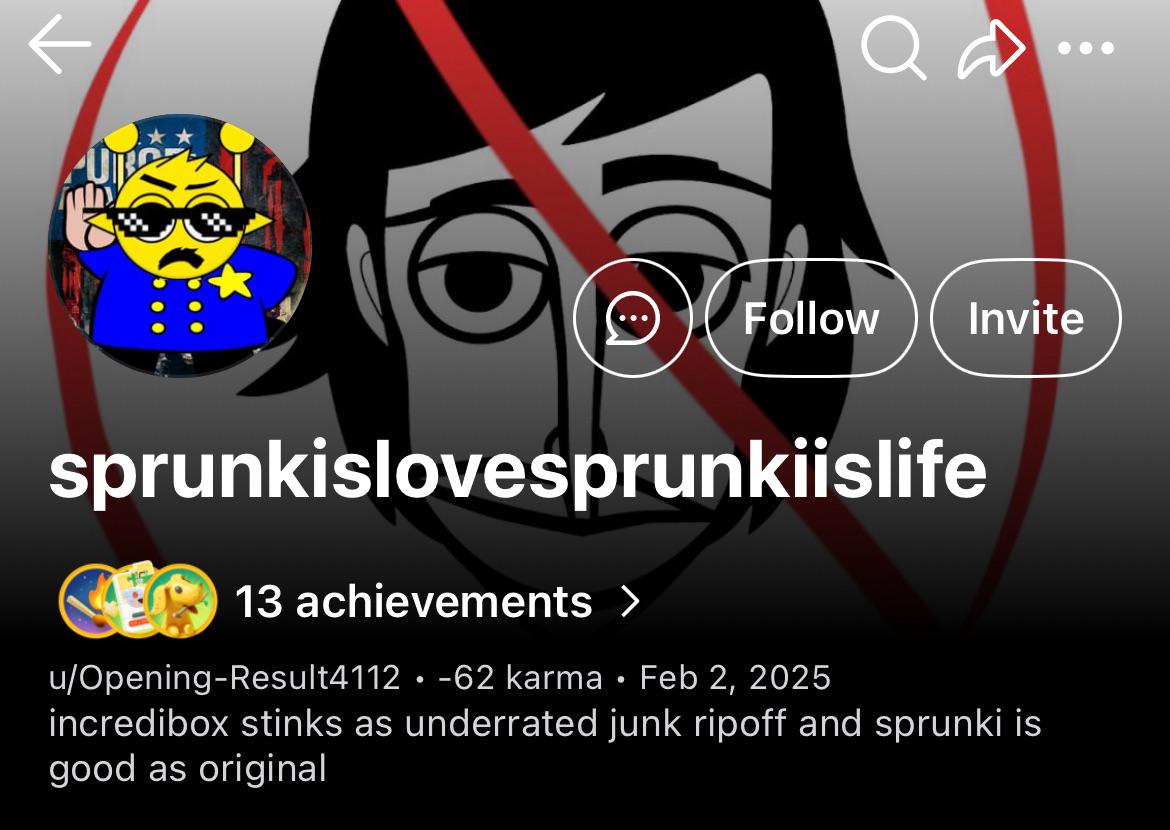Start a chat with the speech bubble icon
Screen dimensions: 1170x830
point(633,318)
